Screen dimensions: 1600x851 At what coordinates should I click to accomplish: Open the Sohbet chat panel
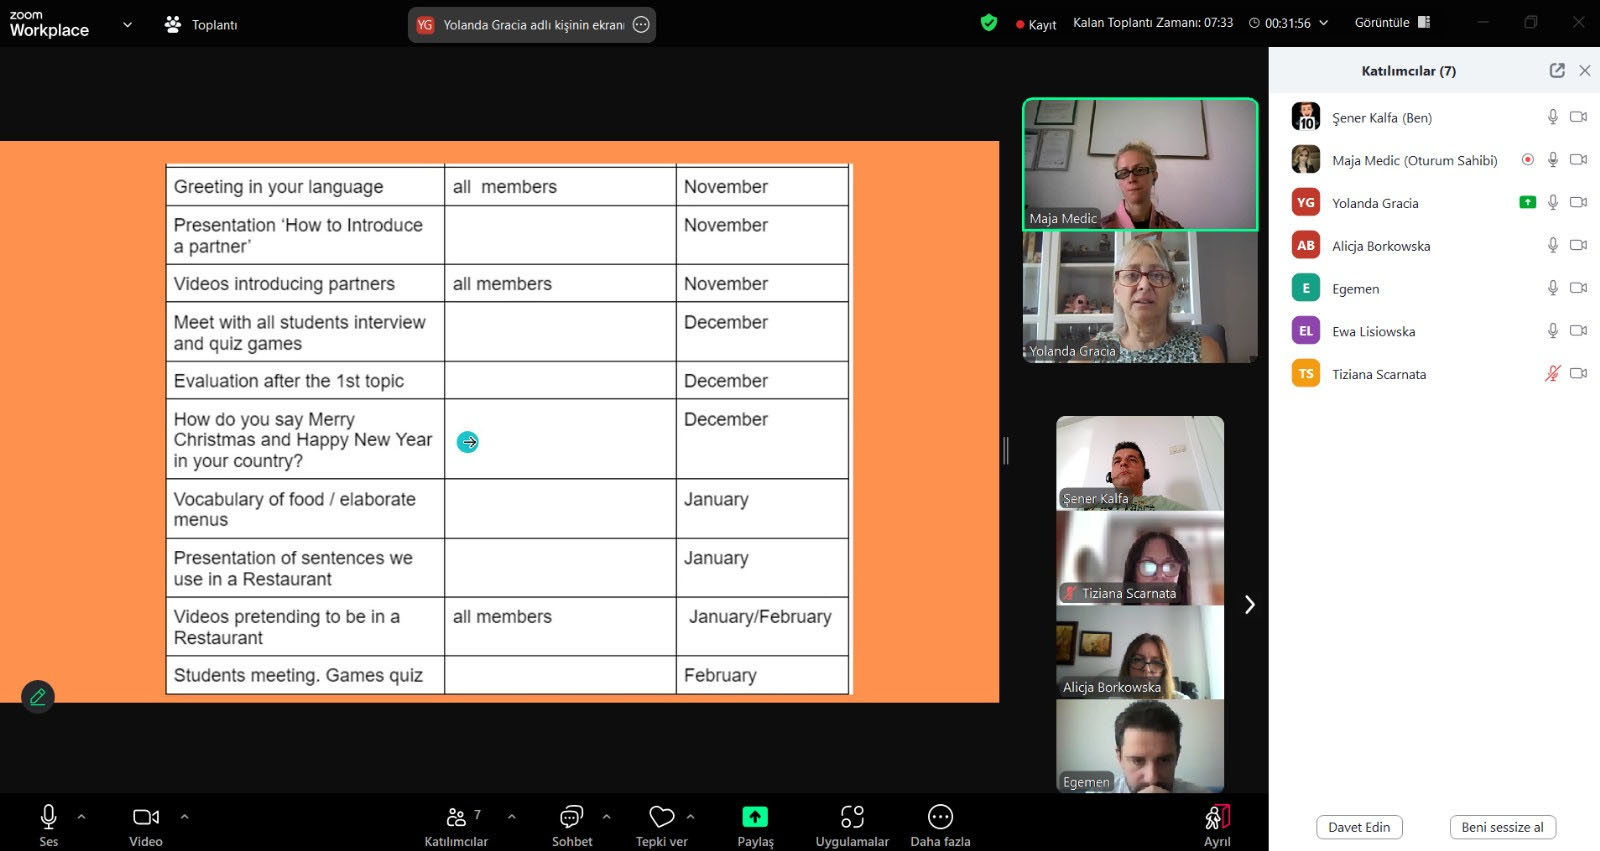click(x=571, y=818)
